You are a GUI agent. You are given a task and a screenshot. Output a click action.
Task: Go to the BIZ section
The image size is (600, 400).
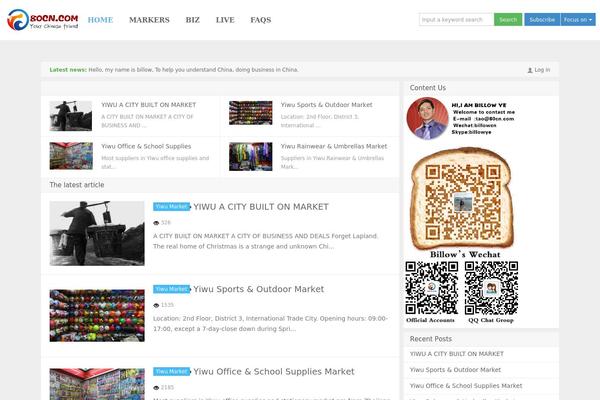(192, 20)
